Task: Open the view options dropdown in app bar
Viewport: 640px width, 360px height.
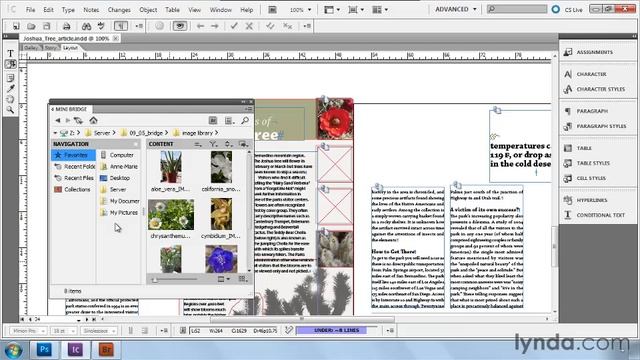Action: [x=332, y=9]
